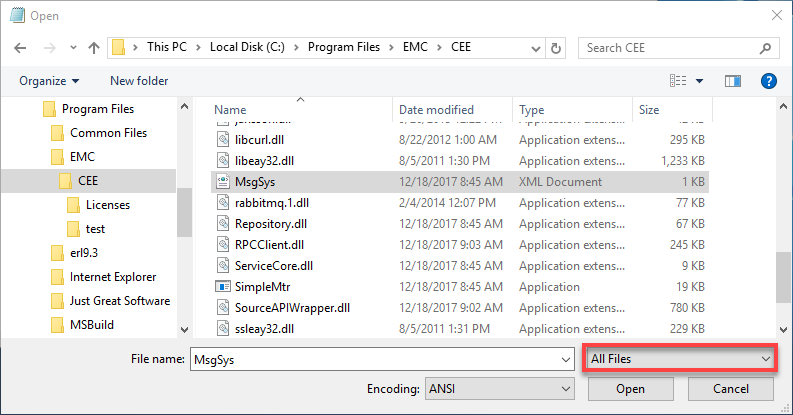The height and width of the screenshot is (415, 793).
Task: Click the Help question mark icon
Action: [769, 81]
